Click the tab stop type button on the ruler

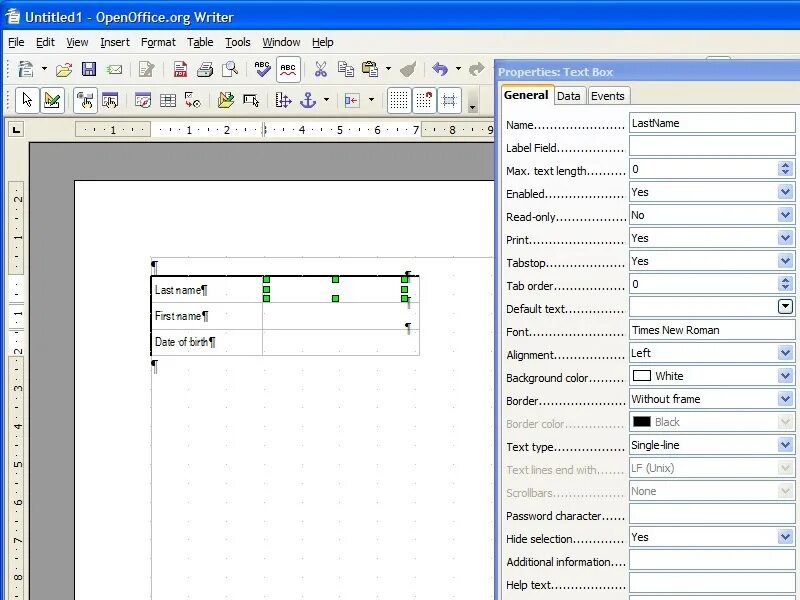(16, 130)
